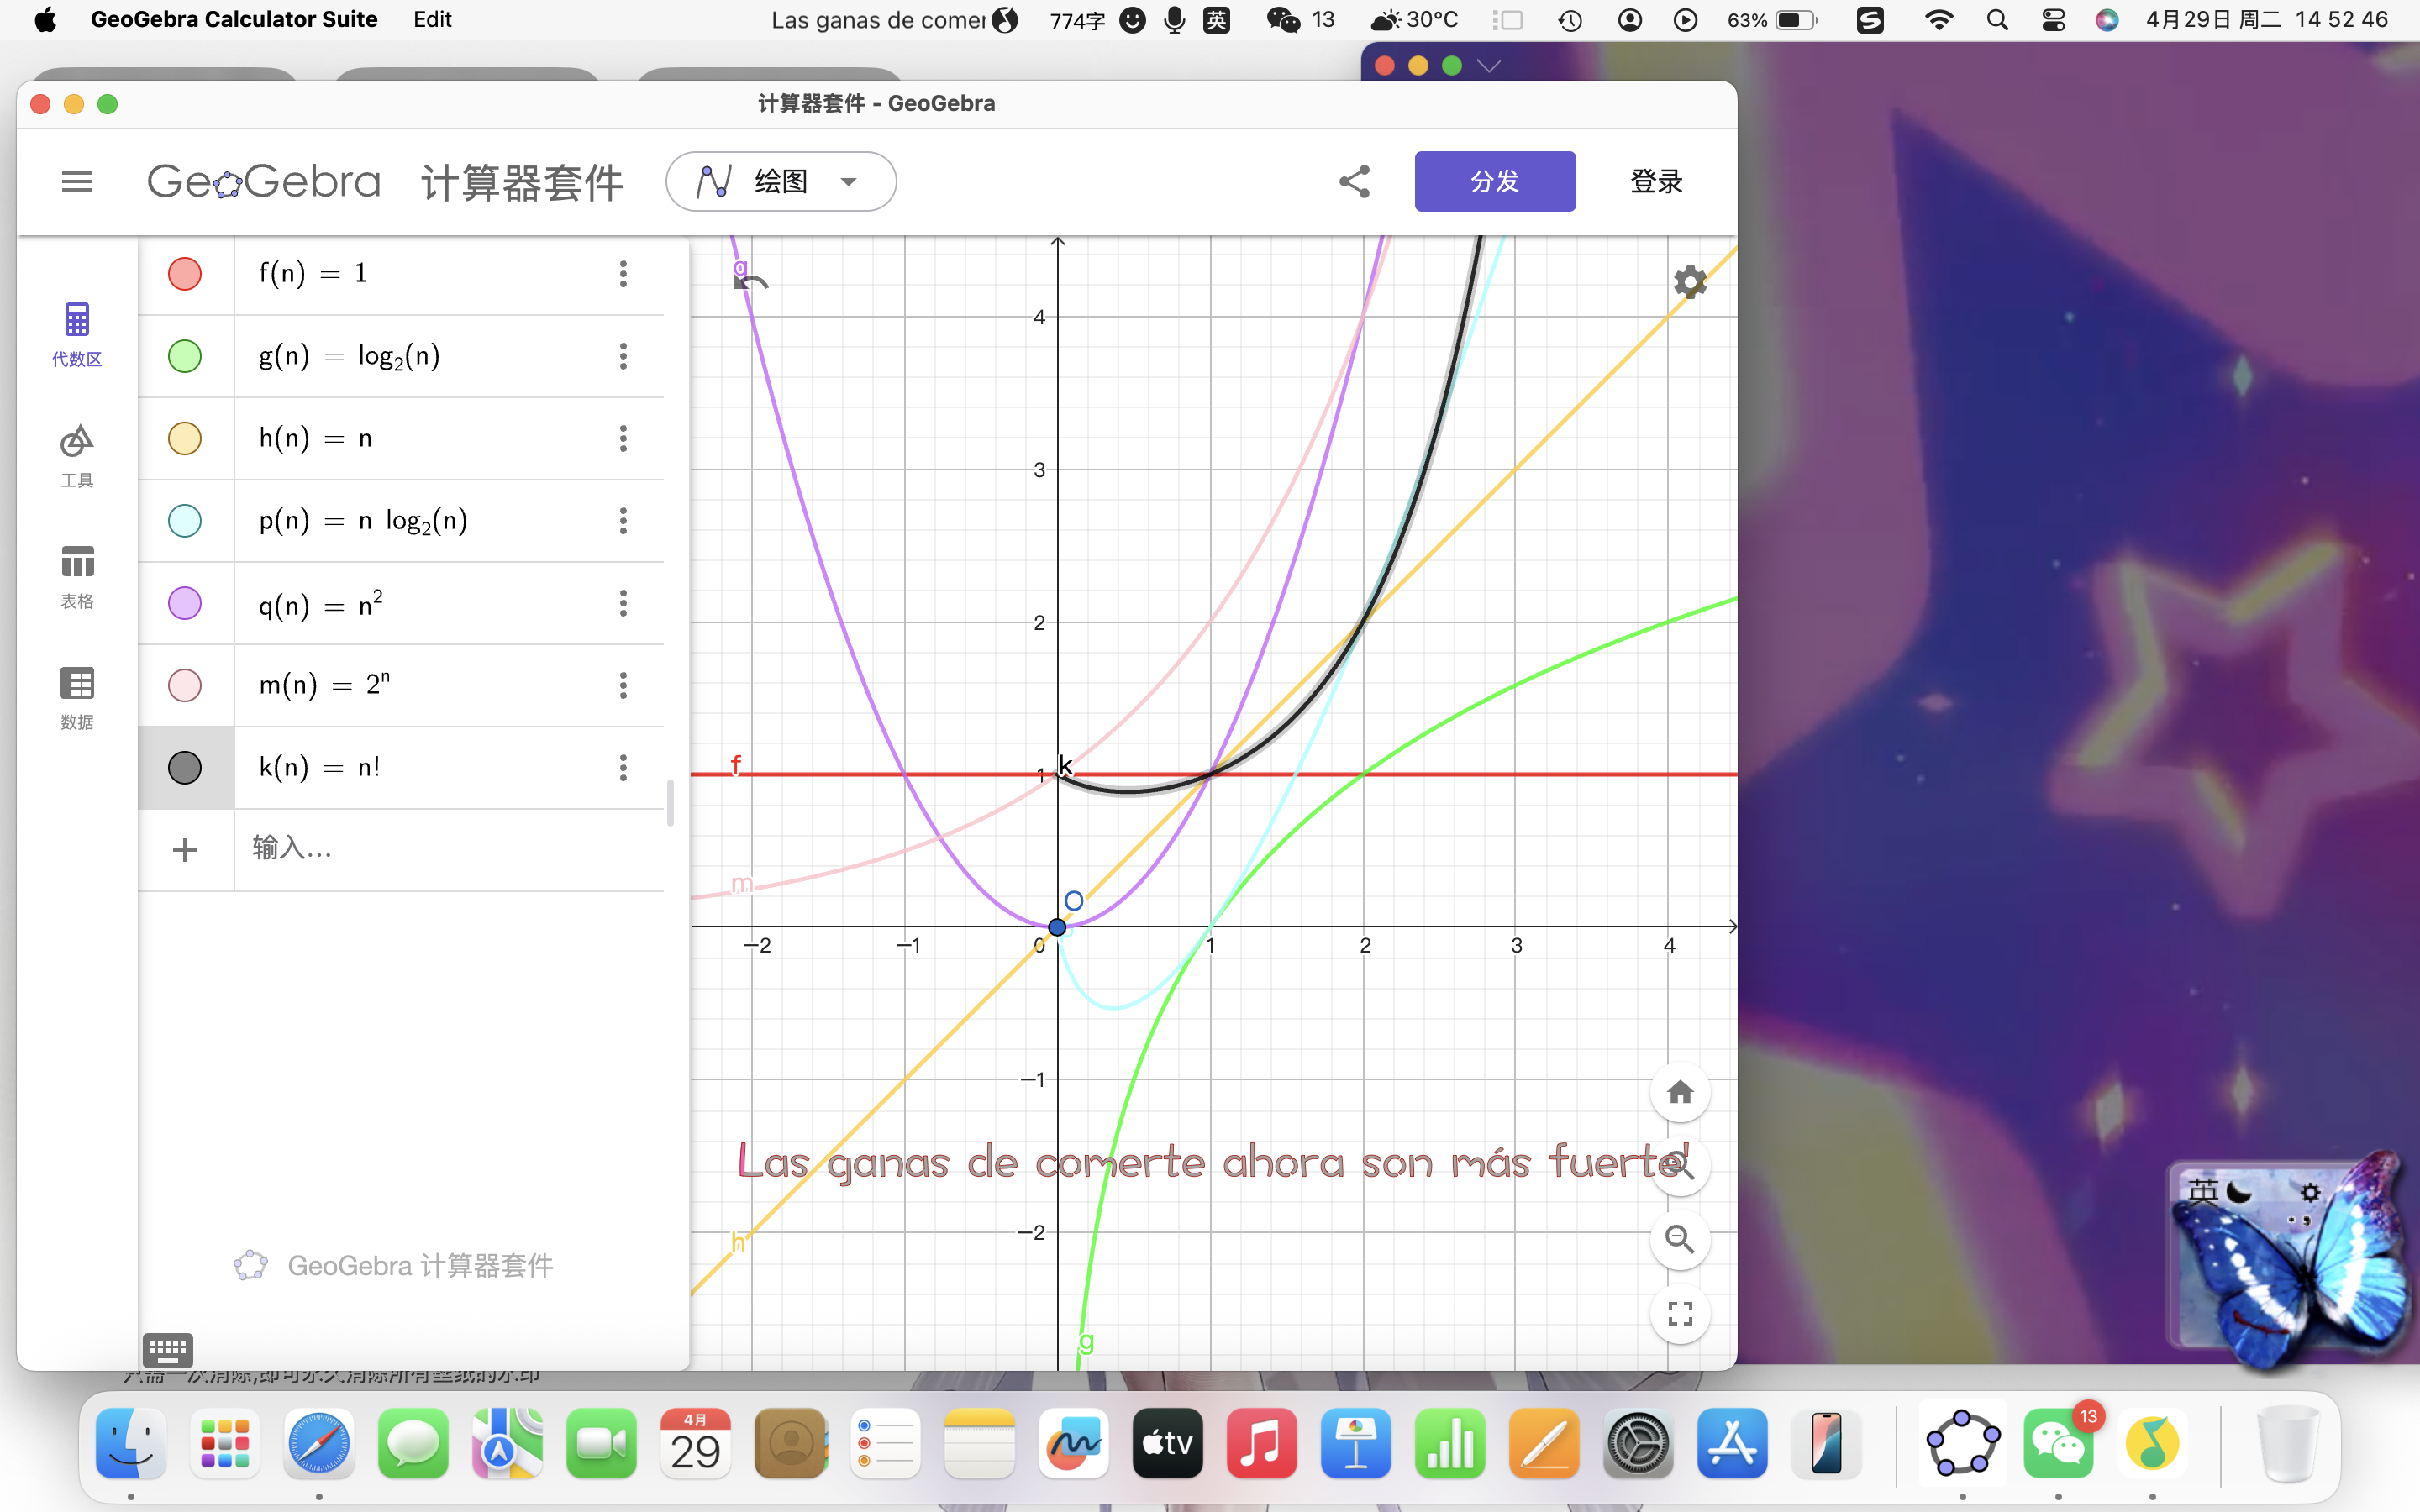Click the WeChat menu bar icon

click(x=1283, y=19)
